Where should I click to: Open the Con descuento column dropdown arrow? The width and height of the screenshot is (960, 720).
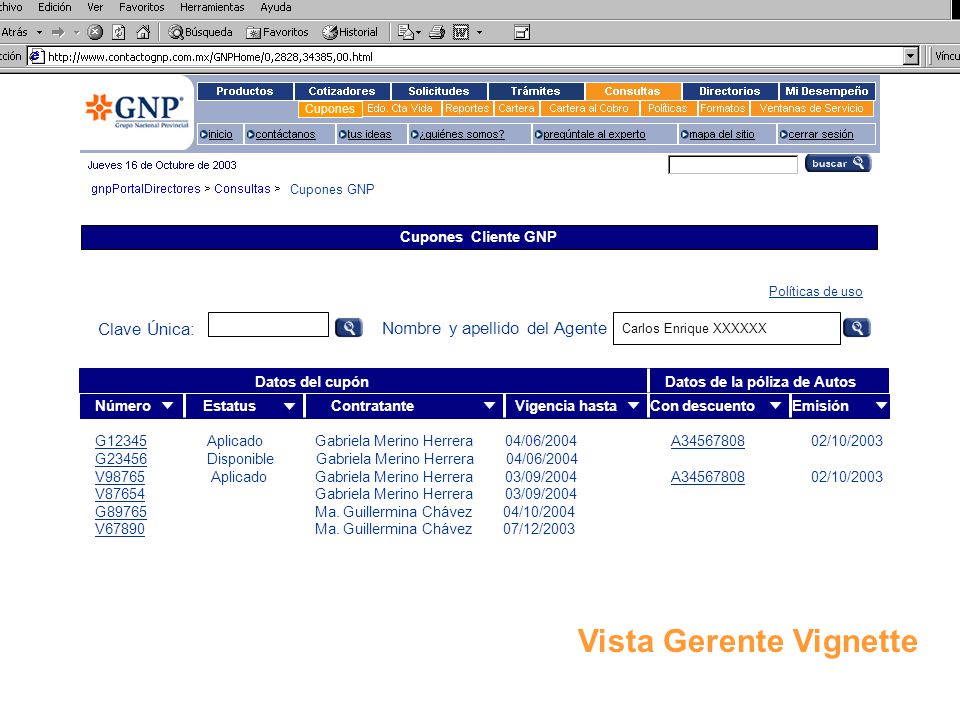click(x=775, y=405)
